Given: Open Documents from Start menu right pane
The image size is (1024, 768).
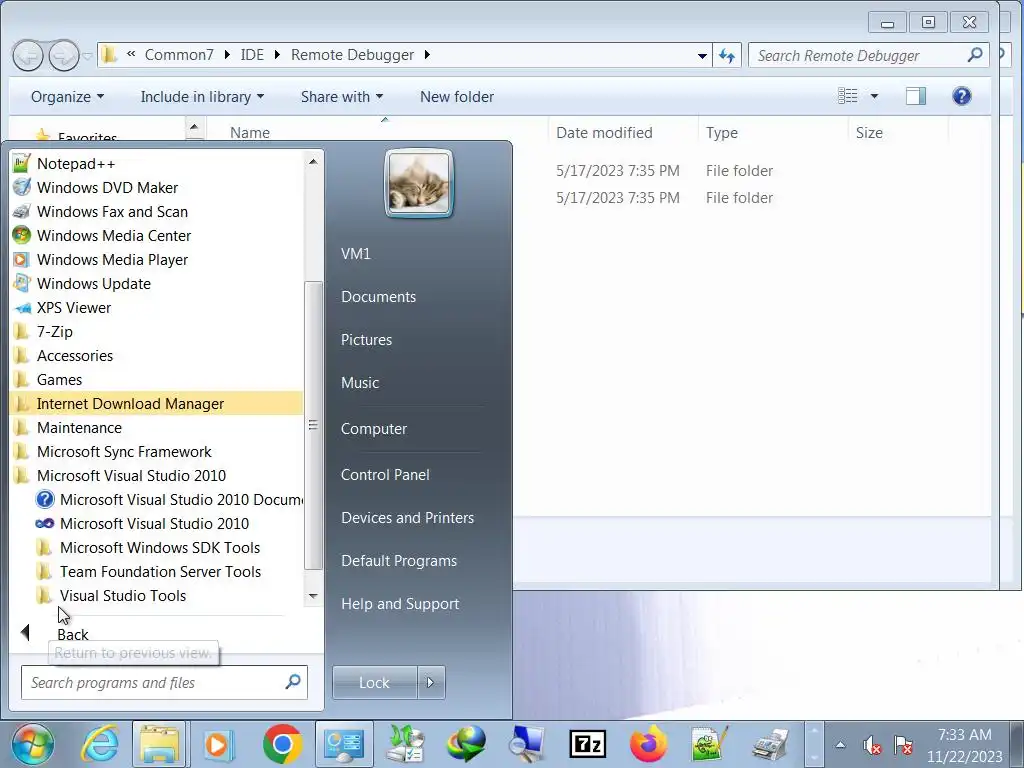Looking at the screenshot, I should [378, 297].
